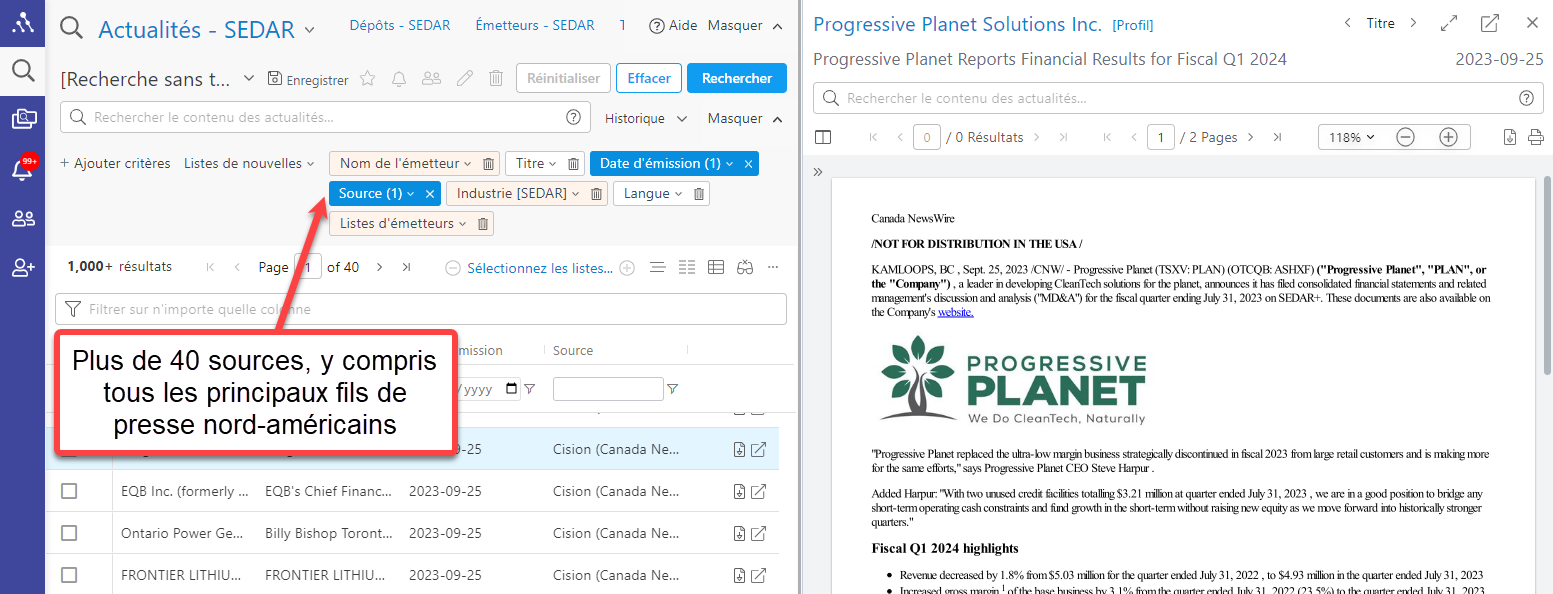Click the app logo at top of sidebar

click(22, 22)
